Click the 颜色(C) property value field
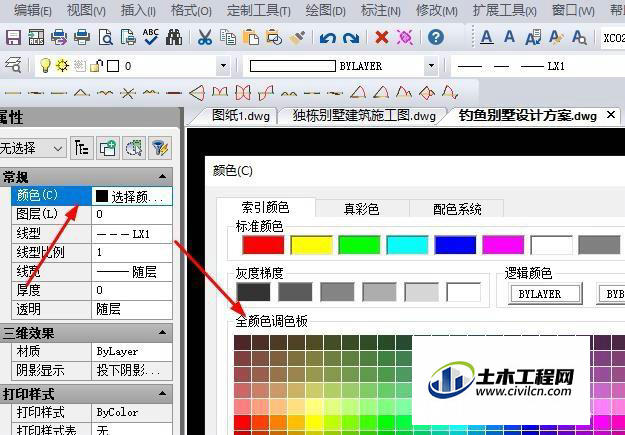The width and height of the screenshot is (625, 435). tap(132, 196)
